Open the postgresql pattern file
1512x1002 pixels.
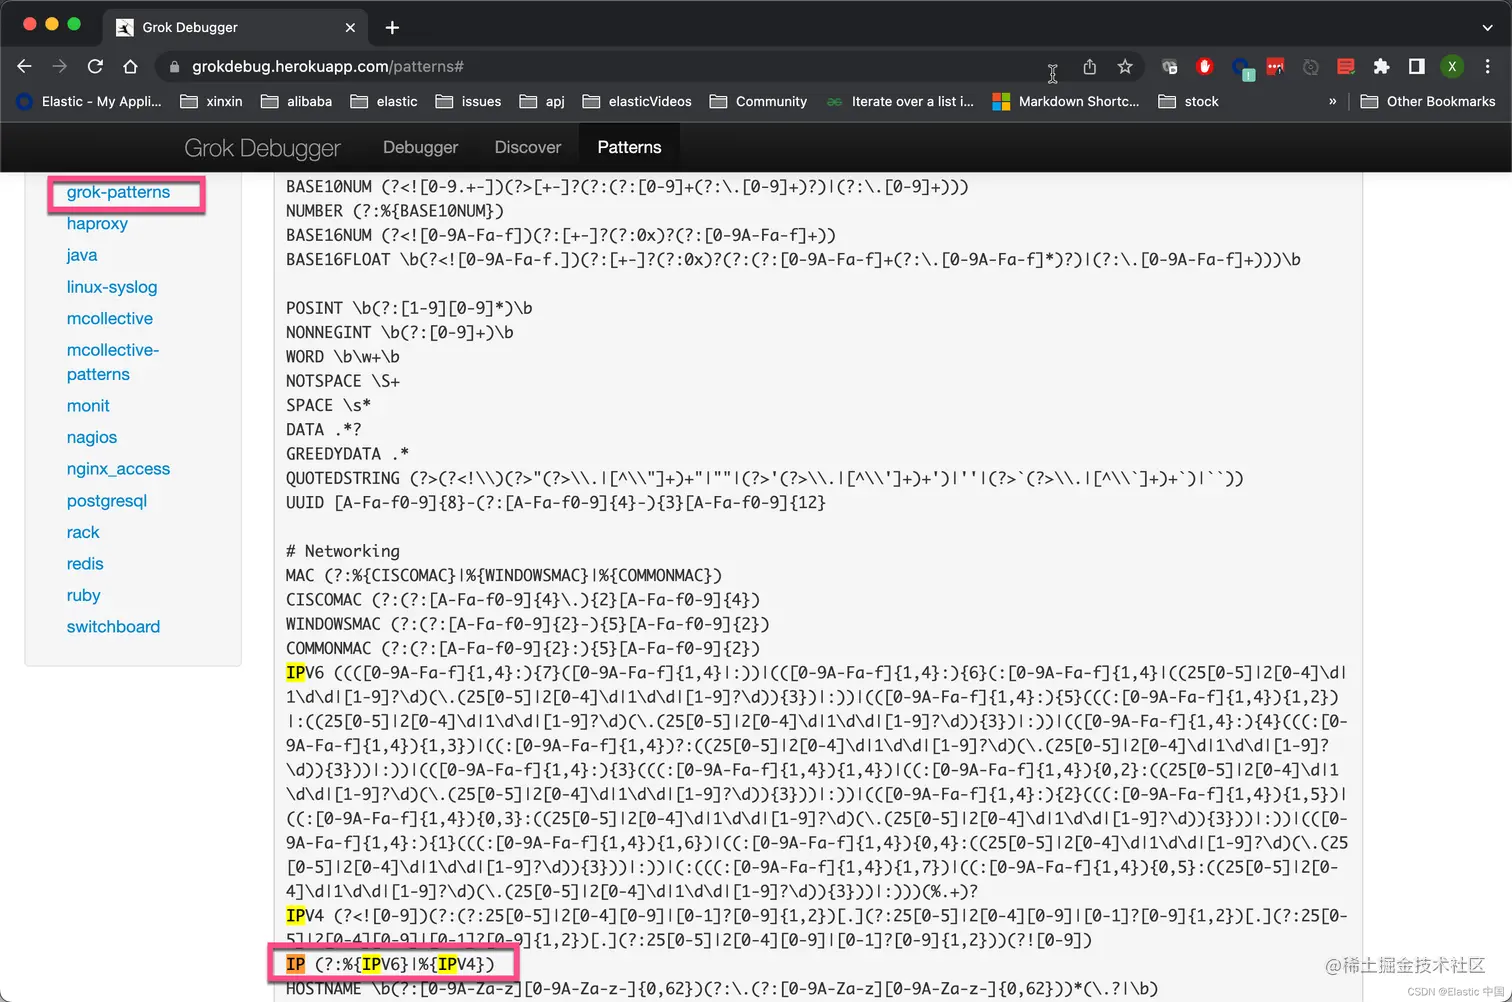[x=107, y=501]
